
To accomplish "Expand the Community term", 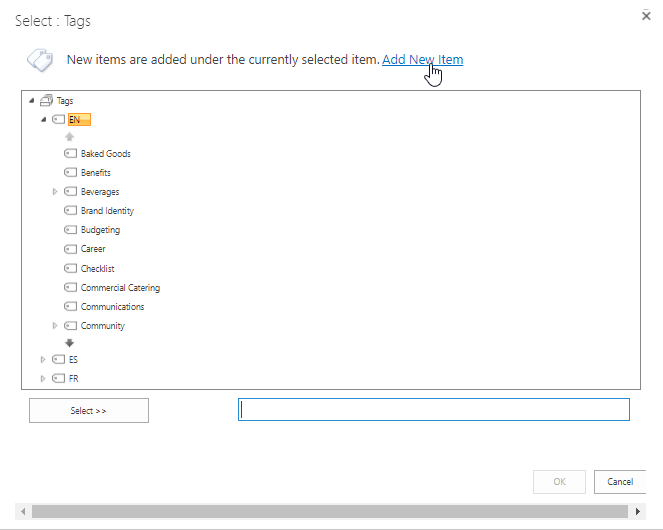I will tap(55, 326).
